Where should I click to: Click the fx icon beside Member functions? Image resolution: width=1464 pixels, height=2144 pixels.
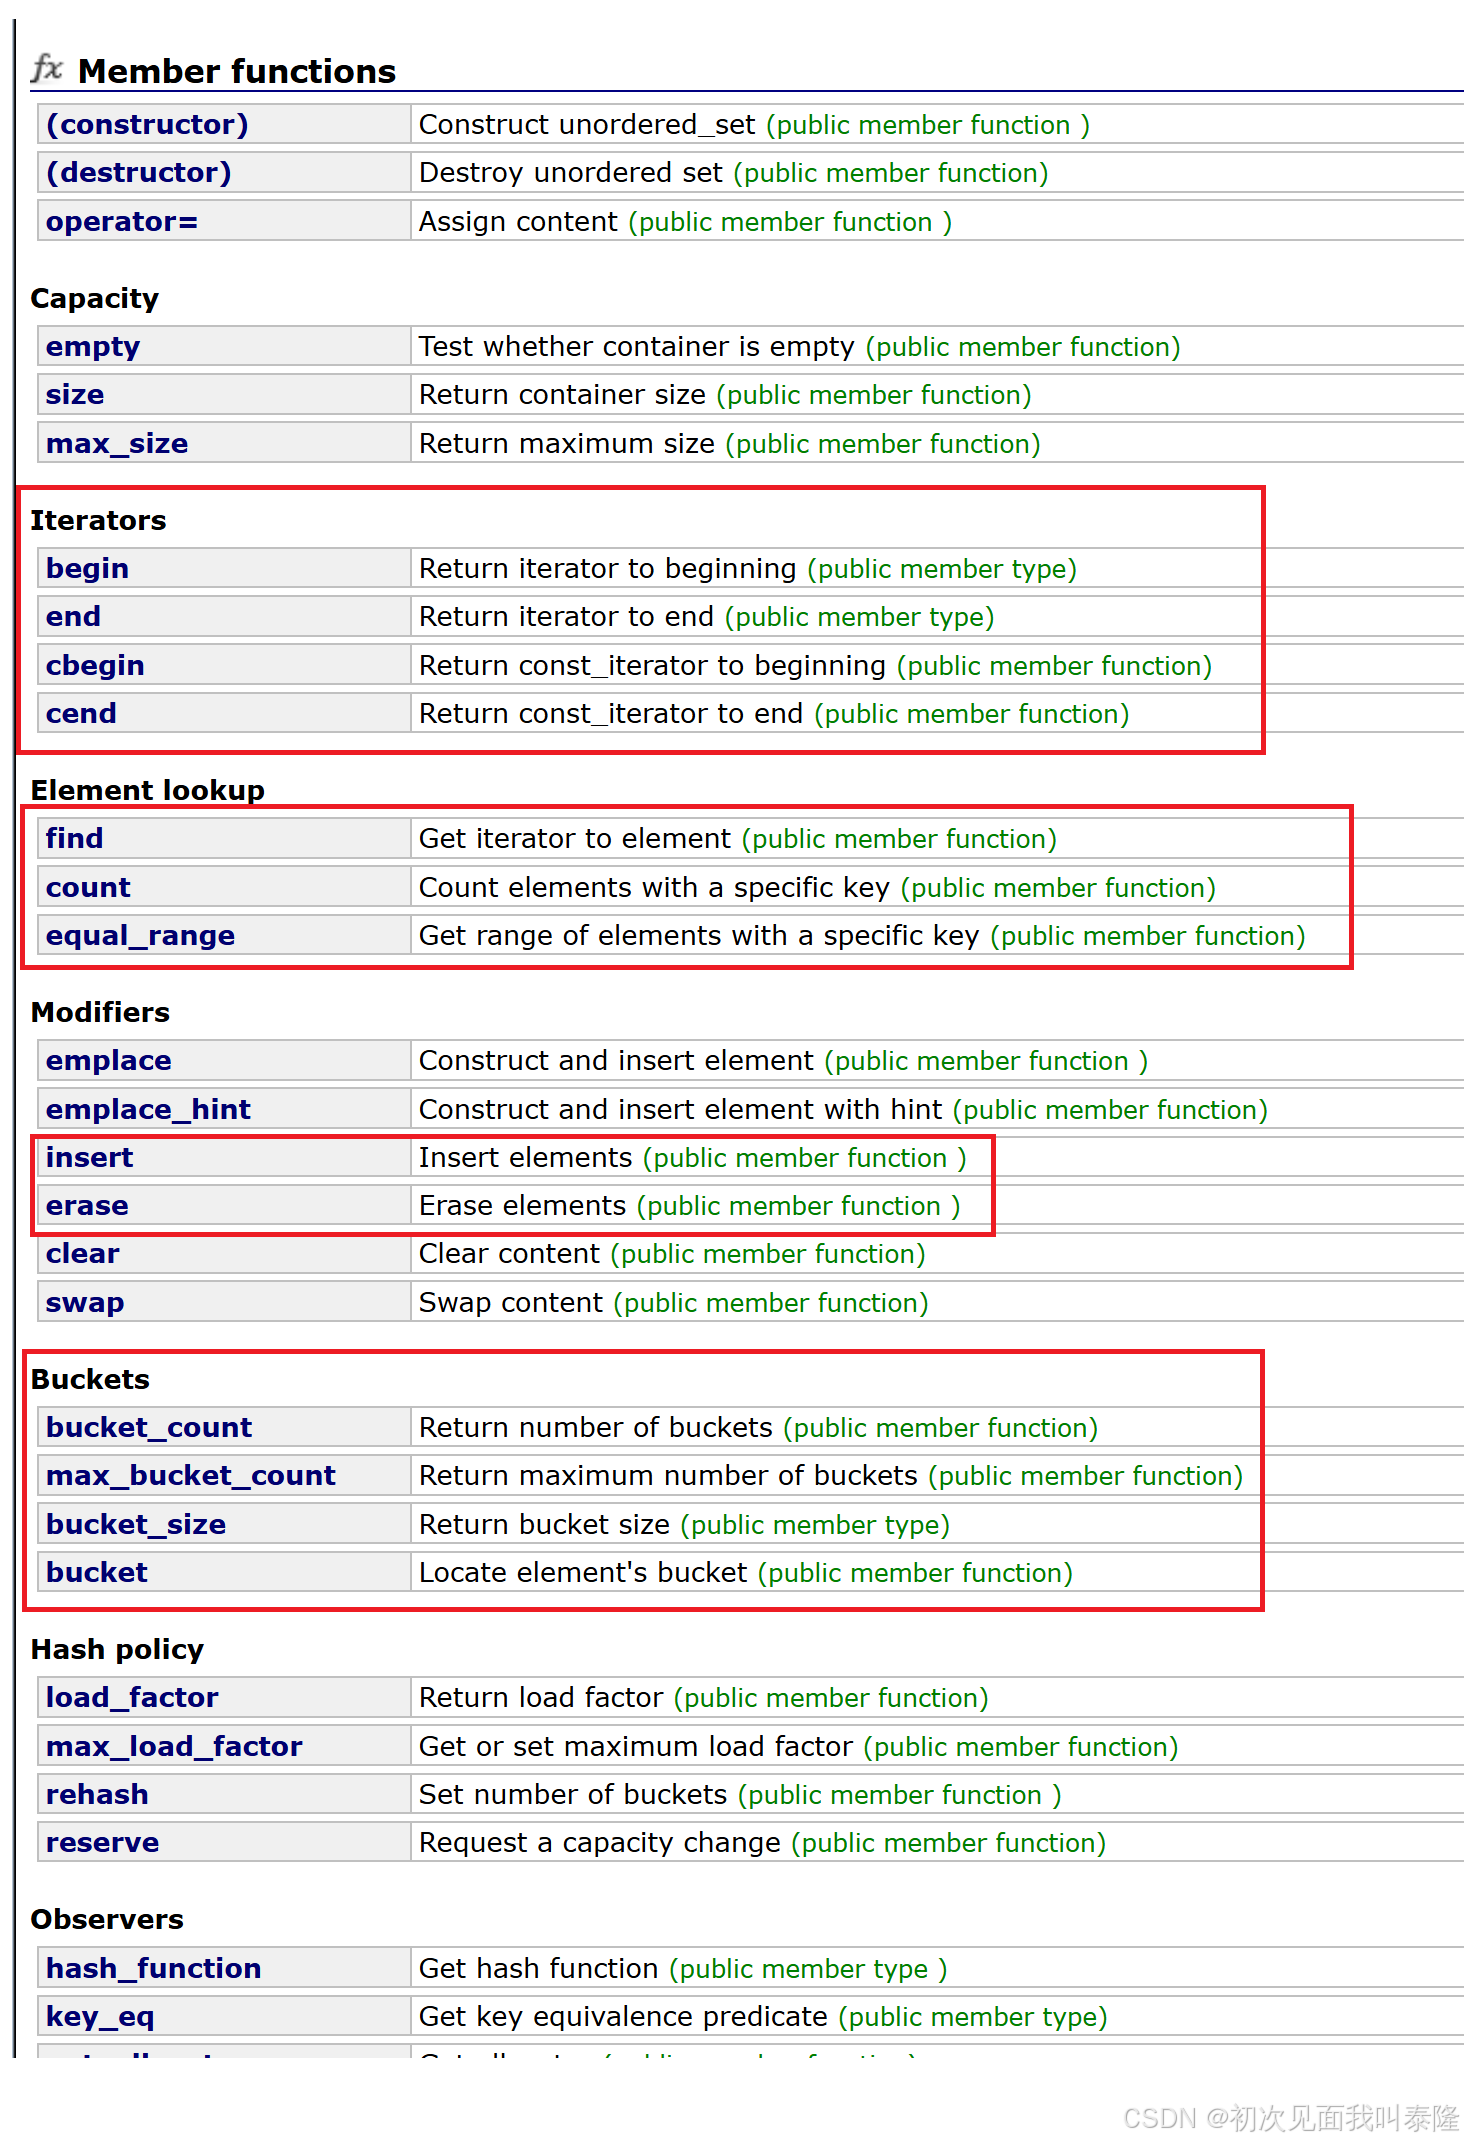(47, 68)
